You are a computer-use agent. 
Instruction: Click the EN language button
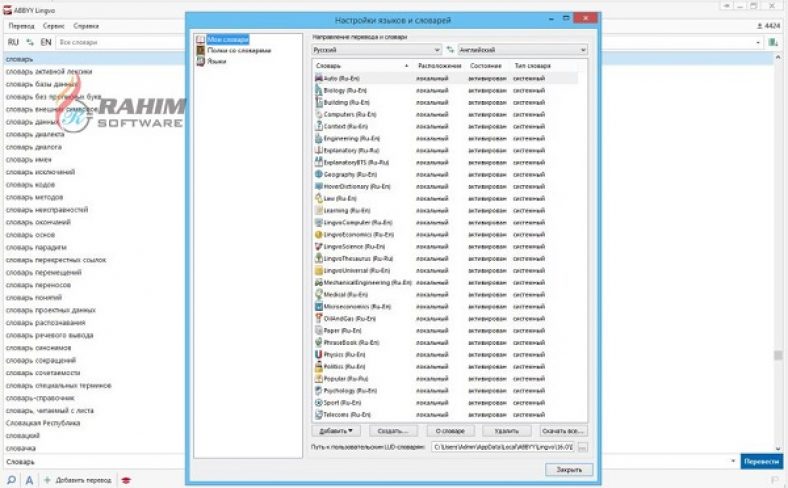coord(46,42)
